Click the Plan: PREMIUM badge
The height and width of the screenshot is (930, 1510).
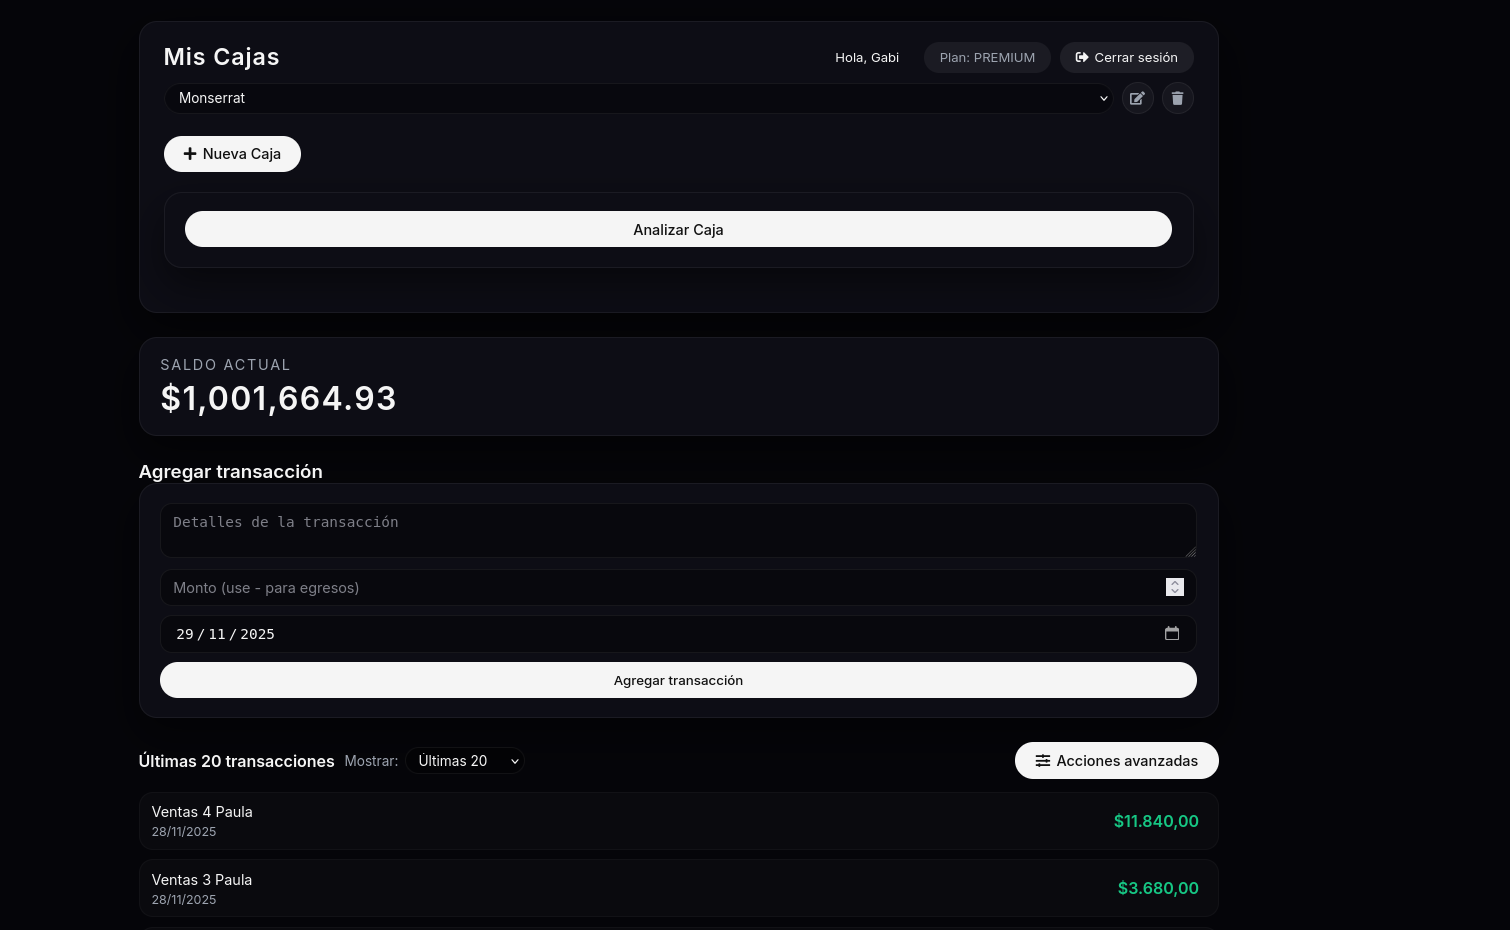987,57
